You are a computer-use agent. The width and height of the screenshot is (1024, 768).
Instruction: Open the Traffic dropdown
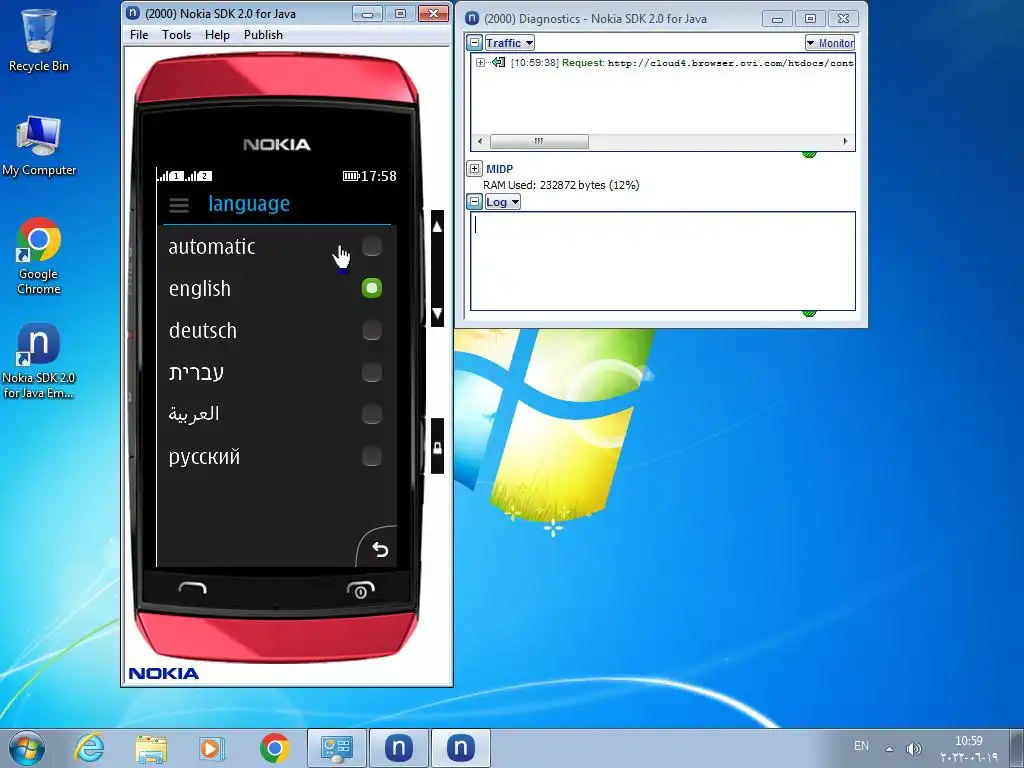coord(509,43)
